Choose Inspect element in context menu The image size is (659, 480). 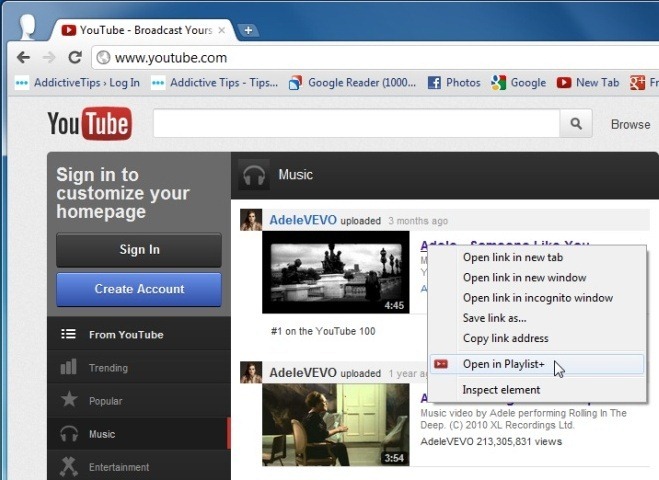click(x=501, y=390)
